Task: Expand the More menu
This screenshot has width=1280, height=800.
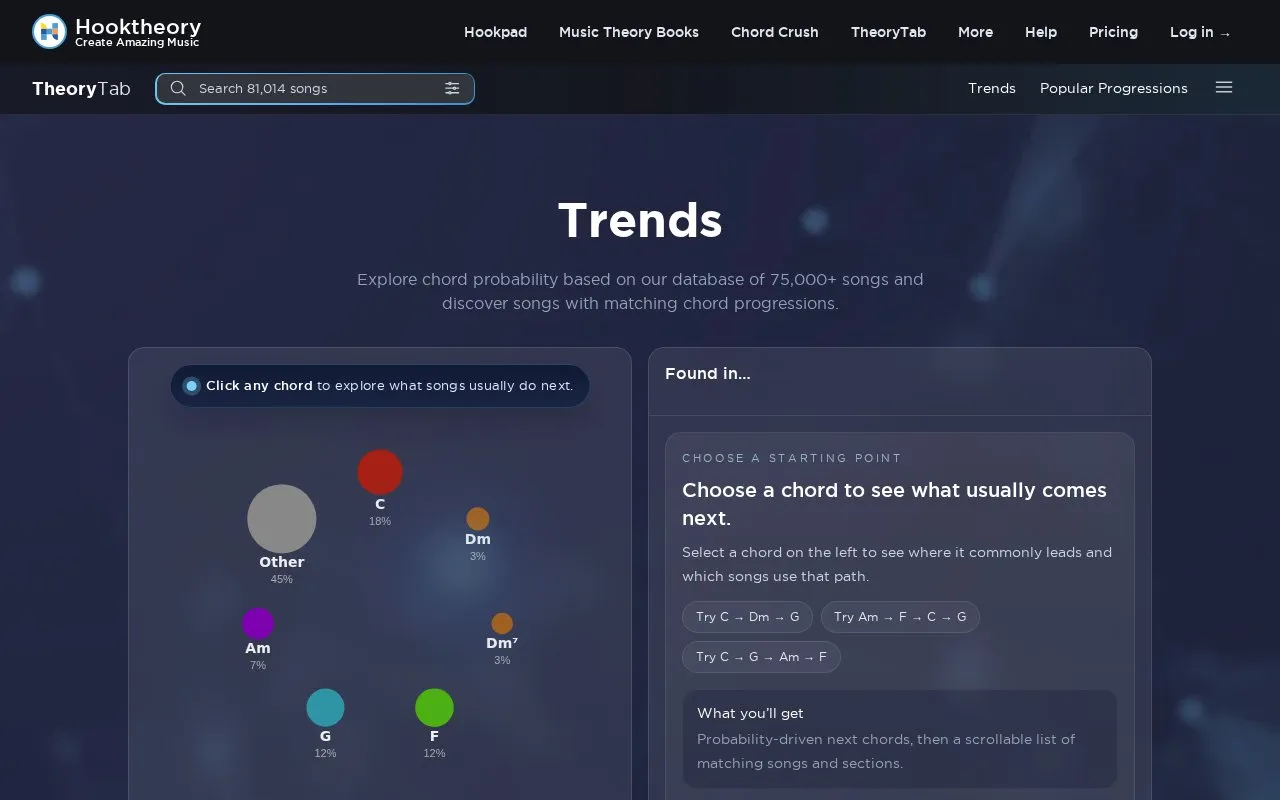Action: point(975,32)
